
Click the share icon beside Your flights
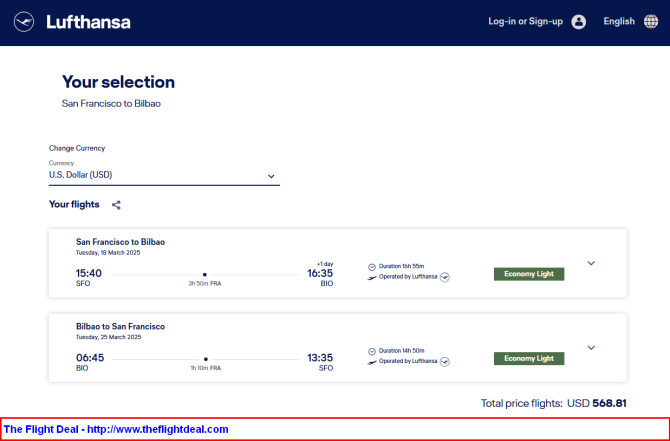[116, 205]
